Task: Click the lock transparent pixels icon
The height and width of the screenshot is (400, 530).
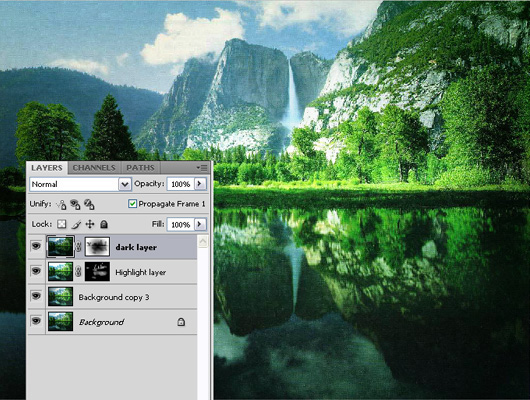Action: coord(62,224)
